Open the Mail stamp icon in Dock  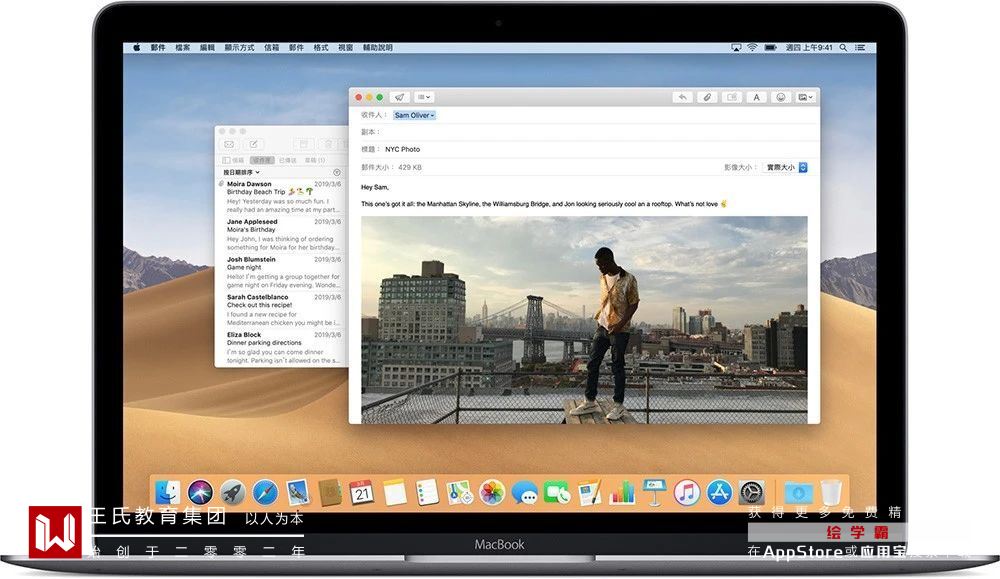click(298, 492)
